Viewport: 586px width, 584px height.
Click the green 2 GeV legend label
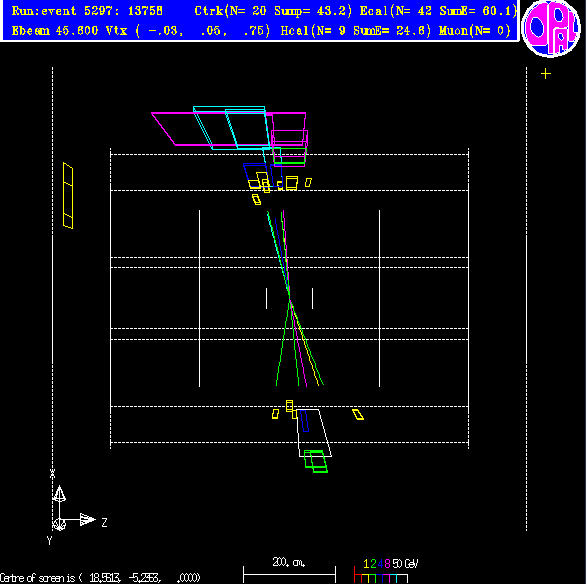373,563
